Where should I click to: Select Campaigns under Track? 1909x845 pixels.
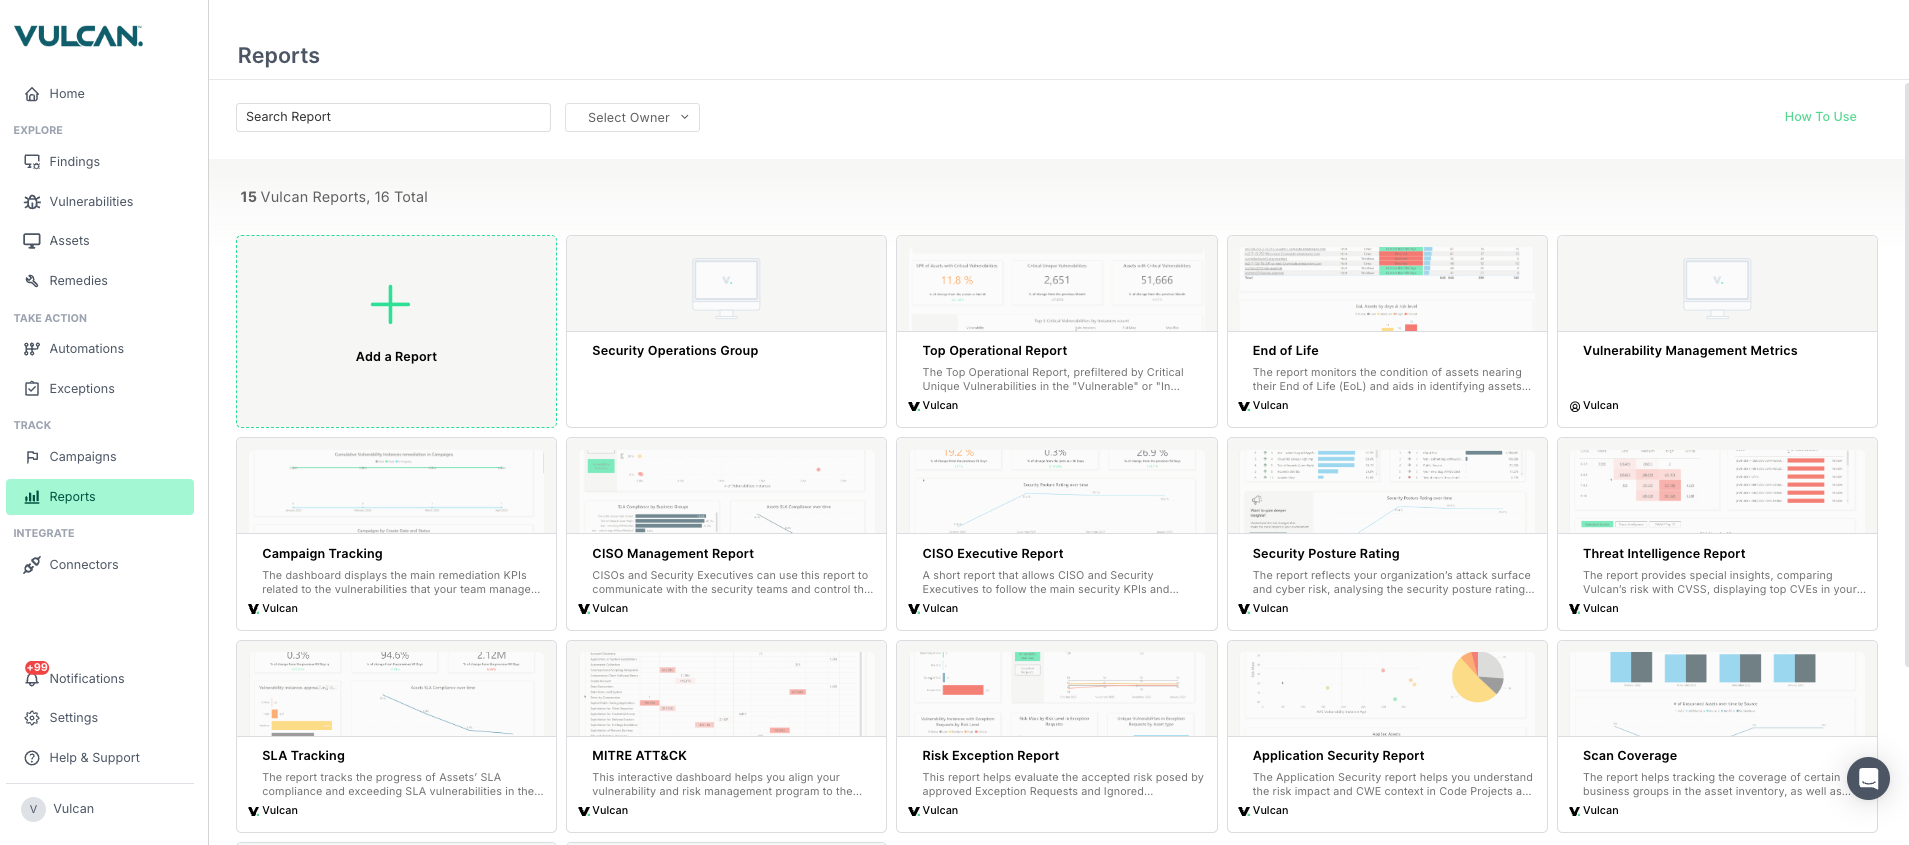(x=83, y=457)
